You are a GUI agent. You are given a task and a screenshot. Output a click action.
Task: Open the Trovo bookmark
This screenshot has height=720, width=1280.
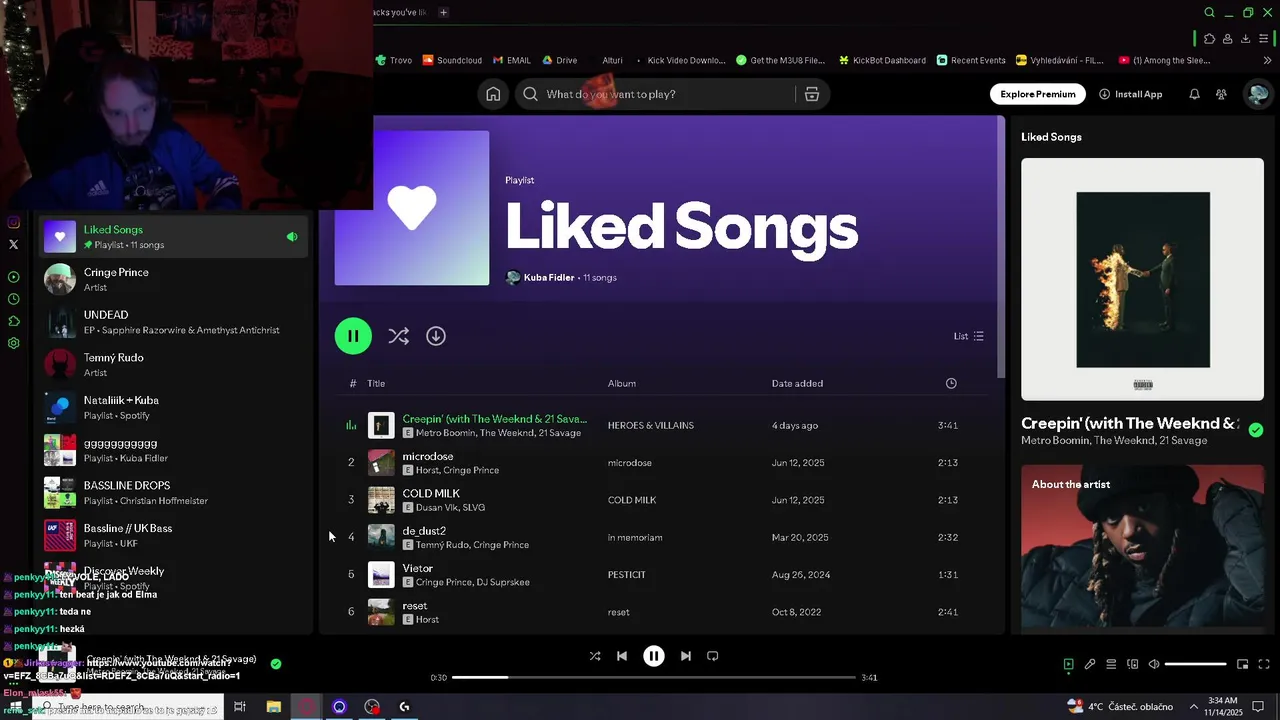[x=393, y=60]
